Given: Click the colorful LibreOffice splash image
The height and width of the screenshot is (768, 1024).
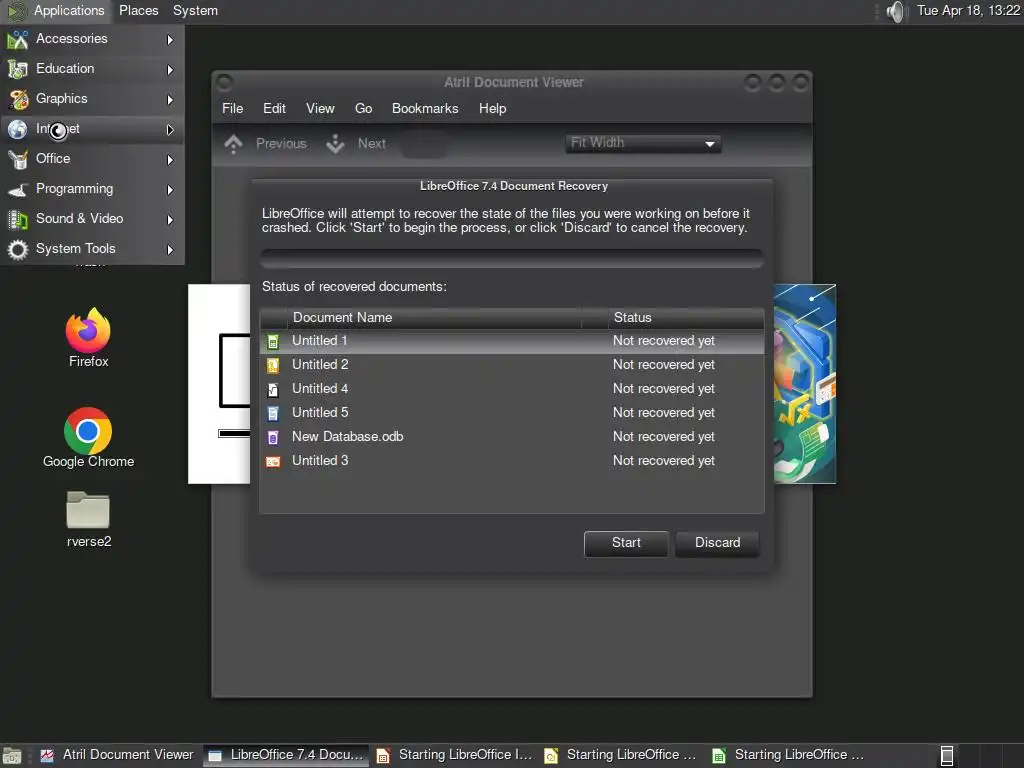Looking at the screenshot, I should point(805,384).
